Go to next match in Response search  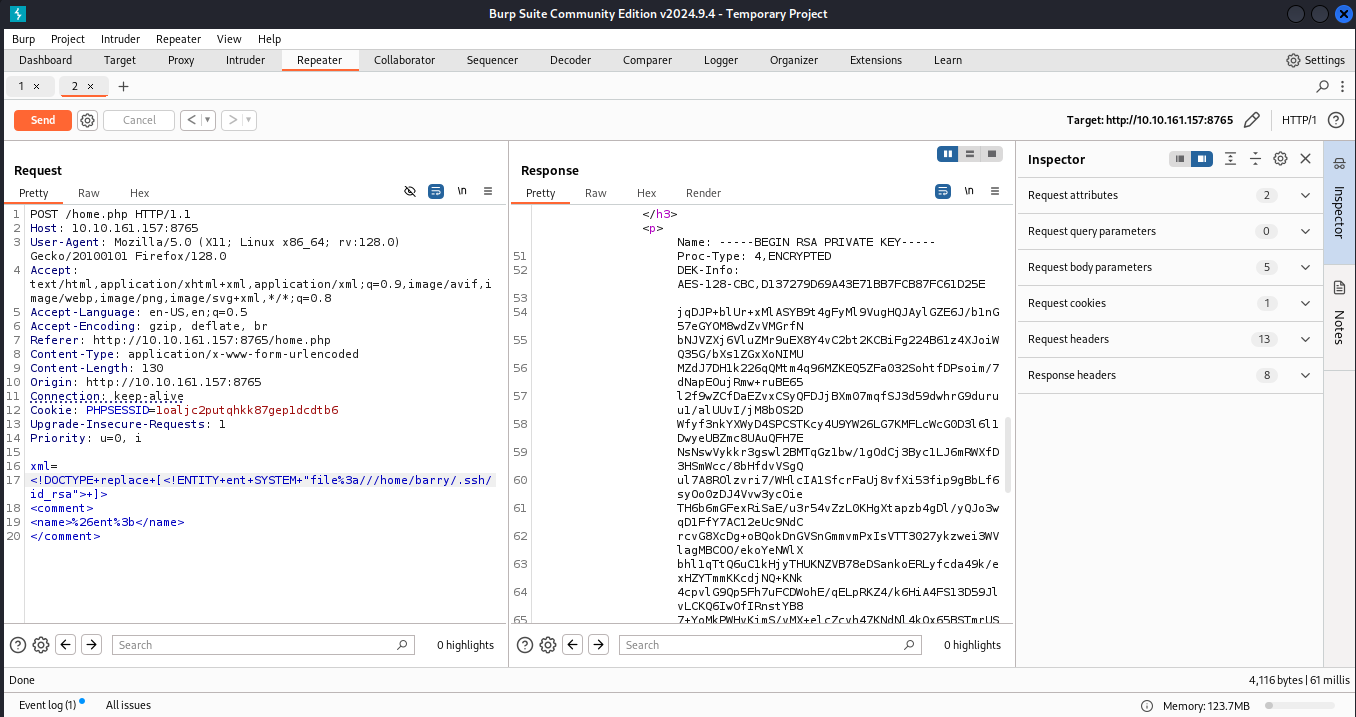[598, 645]
